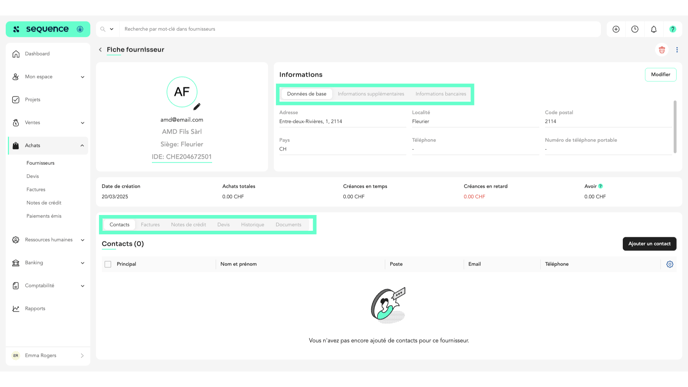Delete supplier with red trash icon
The height and width of the screenshot is (387, 688).
[x=662, y=50]
